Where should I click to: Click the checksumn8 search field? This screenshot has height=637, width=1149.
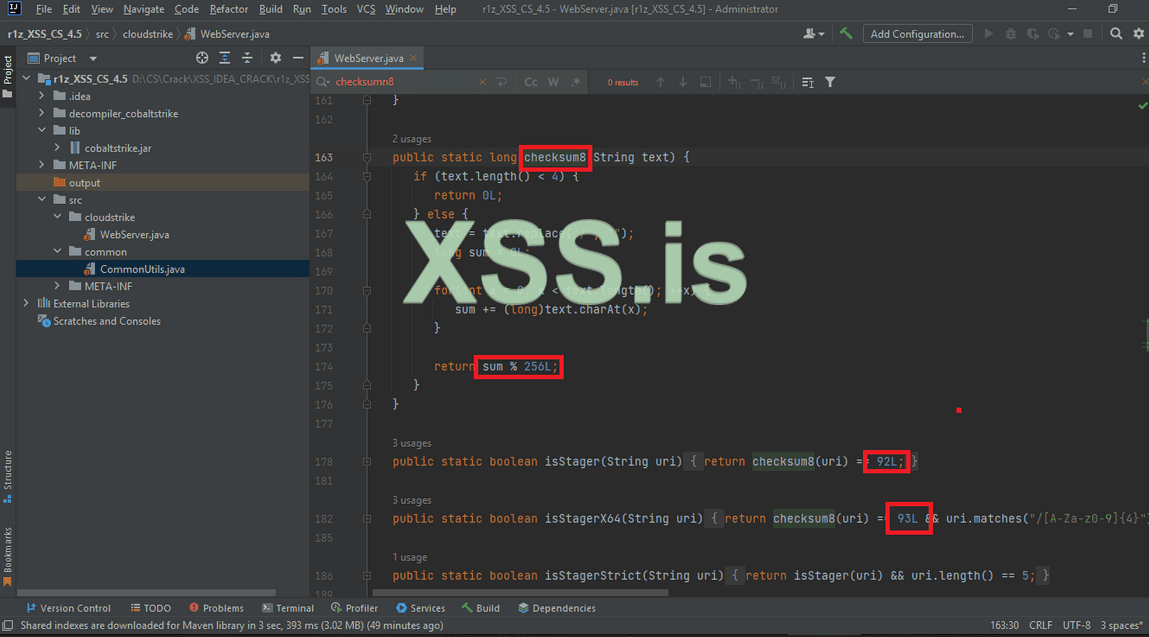[400, 82]
